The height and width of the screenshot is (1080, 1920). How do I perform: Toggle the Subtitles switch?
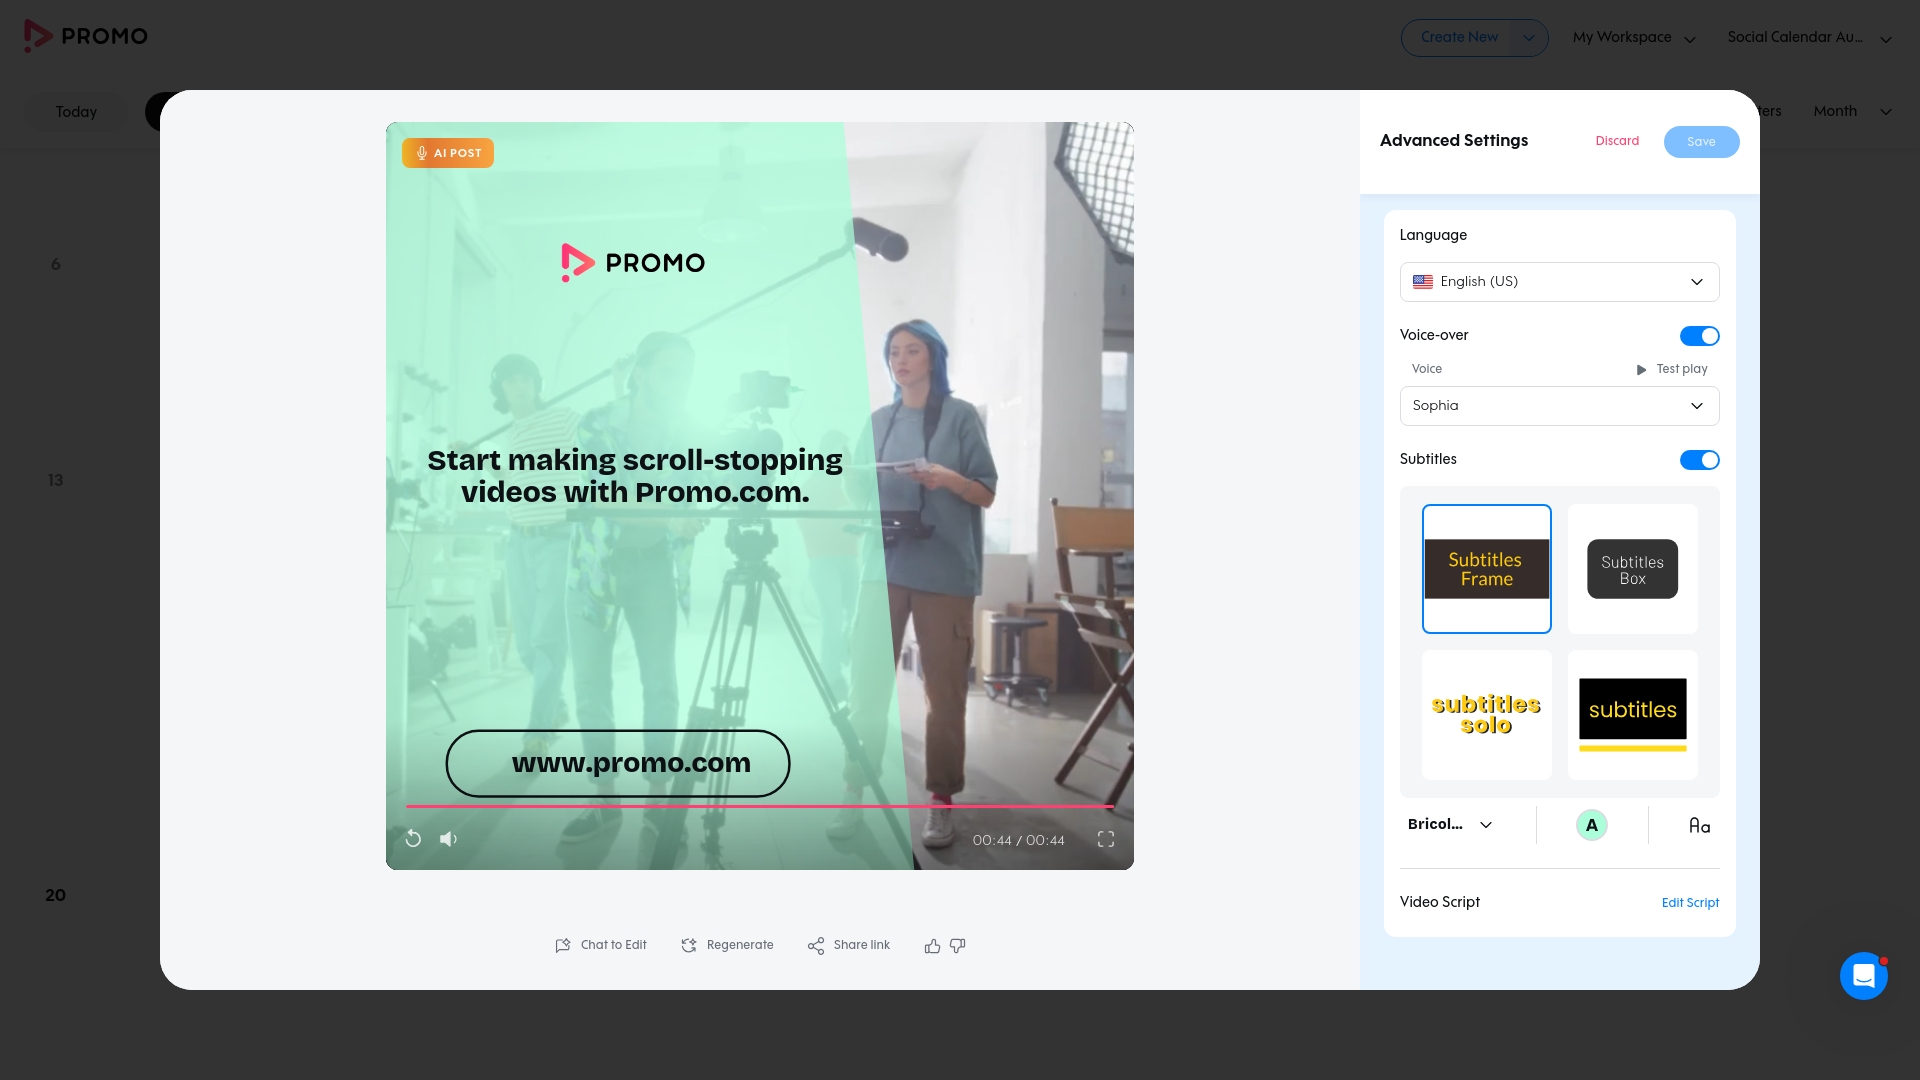[x=1699, y=460]
